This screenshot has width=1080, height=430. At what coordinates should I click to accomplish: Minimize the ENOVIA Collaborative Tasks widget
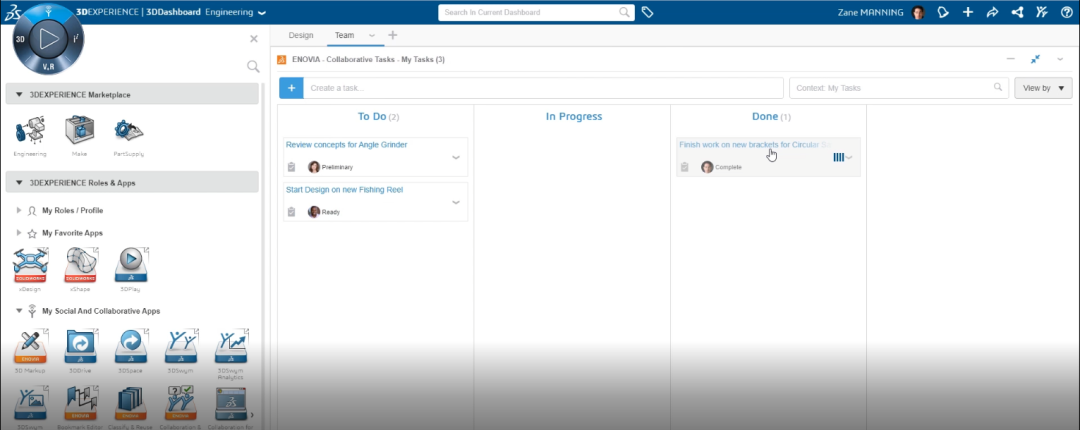tap(1010, 59)
